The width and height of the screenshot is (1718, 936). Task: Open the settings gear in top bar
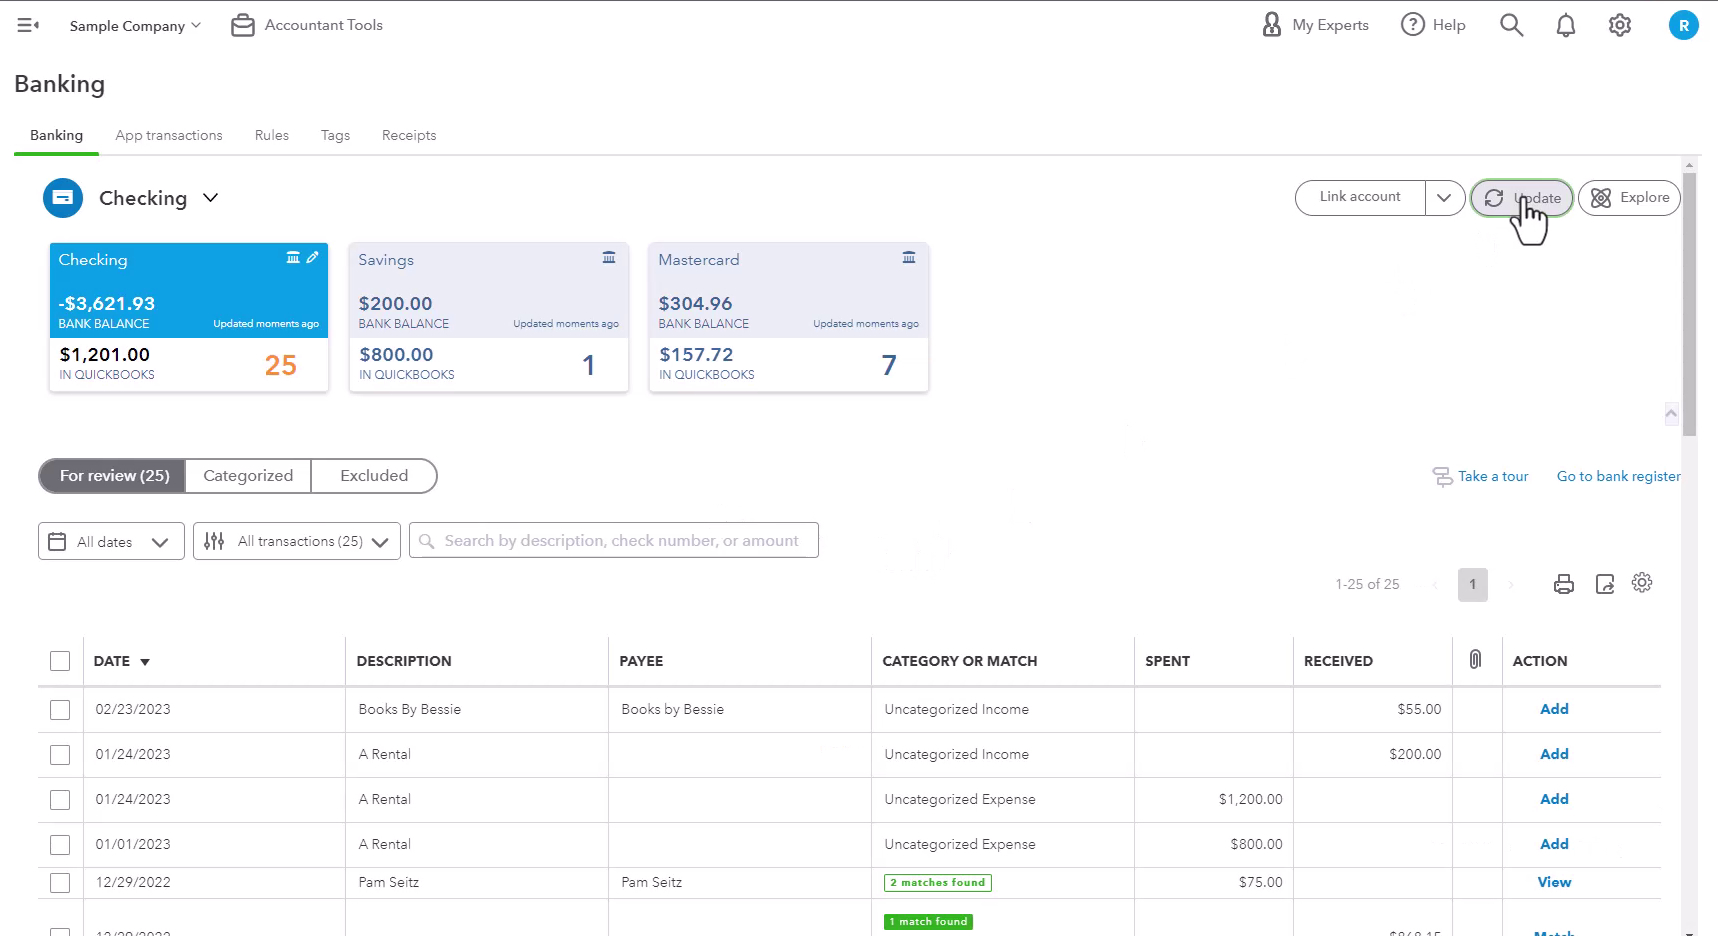(1620, 25)
